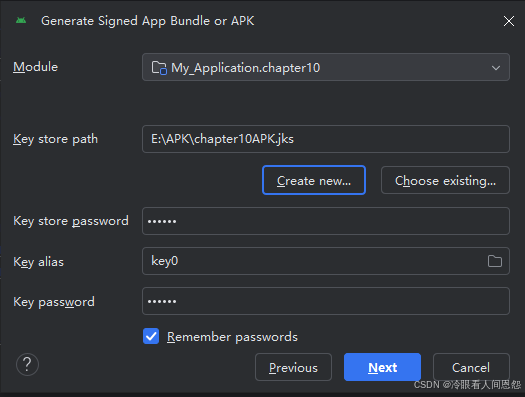Uncheck Remember passwords checkbox

(151, 336)
